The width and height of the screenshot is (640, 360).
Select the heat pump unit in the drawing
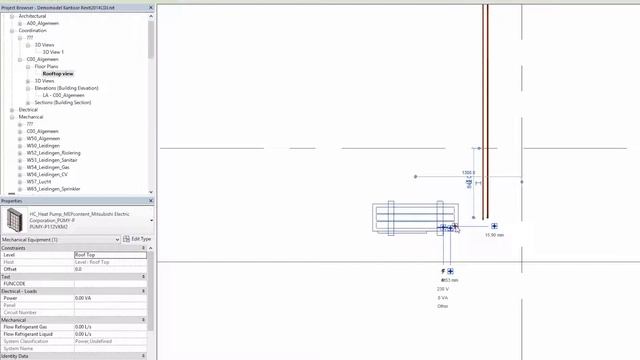pos(415,218)
